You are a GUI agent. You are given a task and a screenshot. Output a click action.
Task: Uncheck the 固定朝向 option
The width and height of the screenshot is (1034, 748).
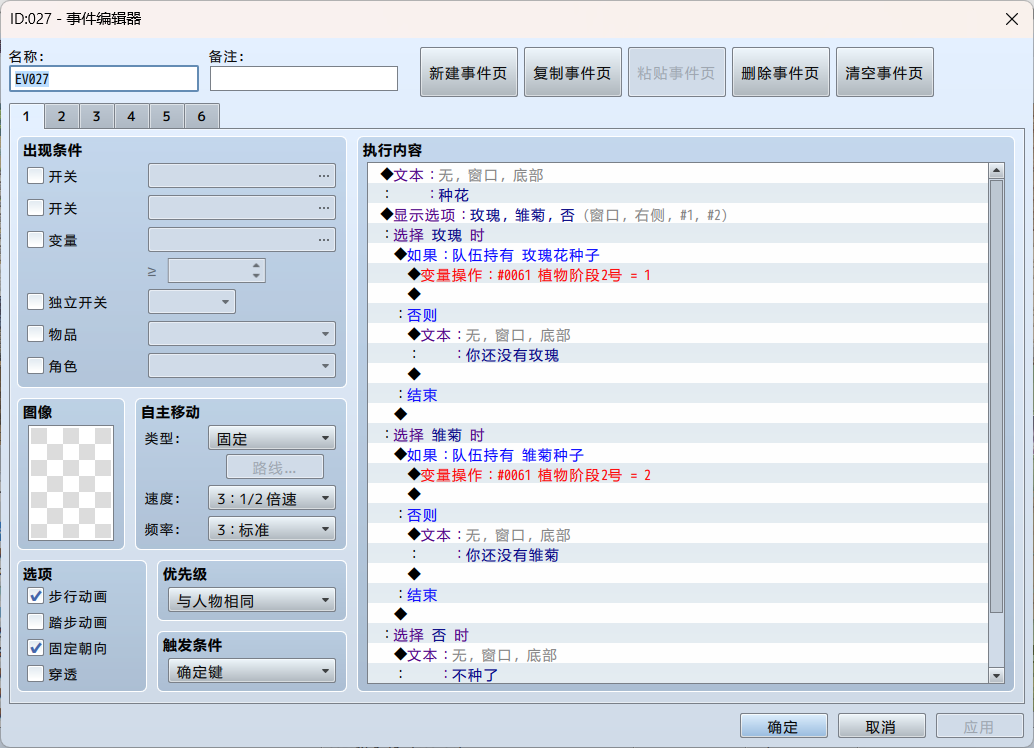pos(36,648)
